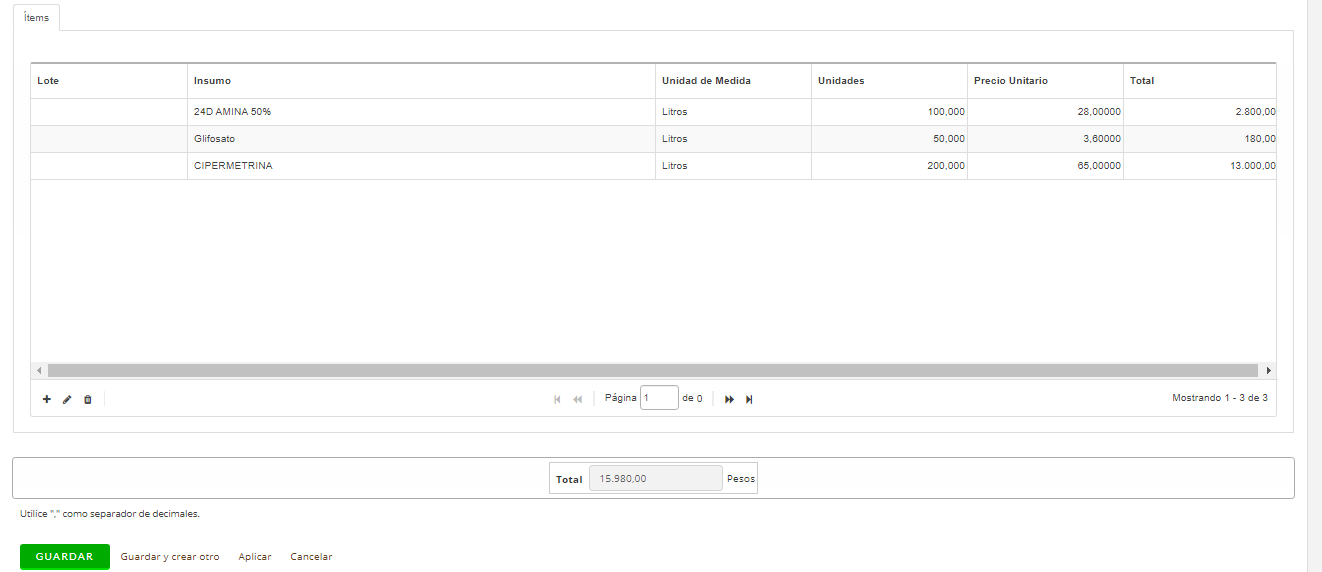The image size is (1322, 572).
Task: Click the page vertical scrollbar
Action: [1314, 286]
